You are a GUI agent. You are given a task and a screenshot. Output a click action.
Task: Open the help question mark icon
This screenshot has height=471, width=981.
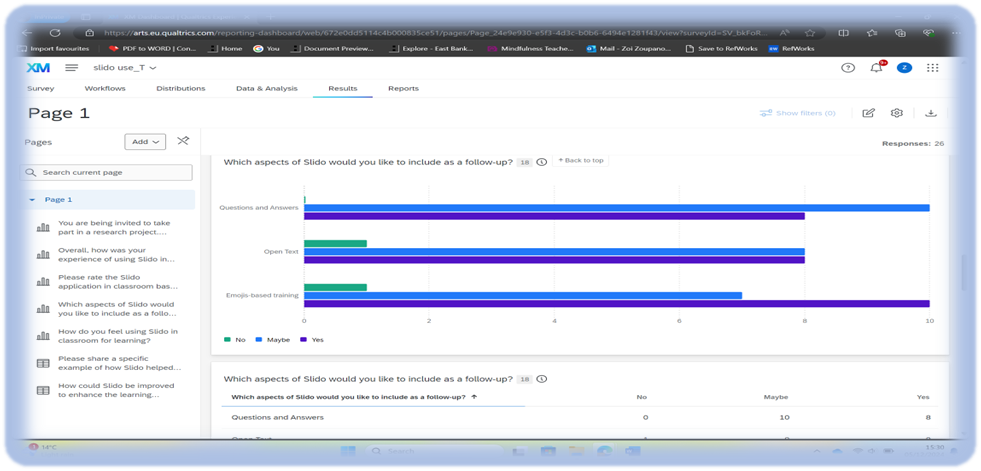(848, 68)
